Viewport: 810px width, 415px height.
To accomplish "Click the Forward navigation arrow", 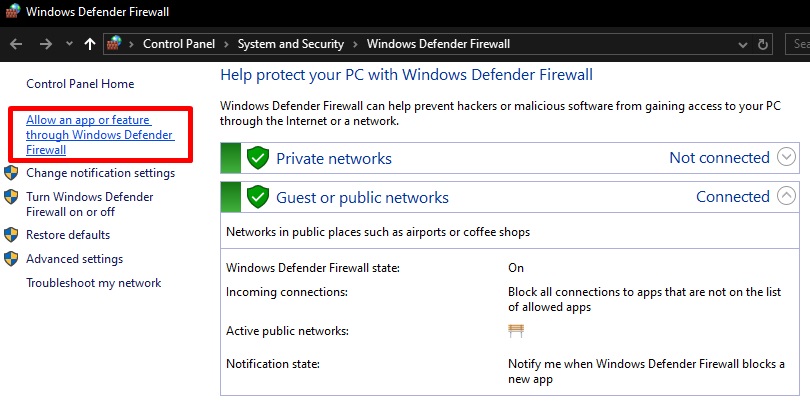I will click(45, 44).
